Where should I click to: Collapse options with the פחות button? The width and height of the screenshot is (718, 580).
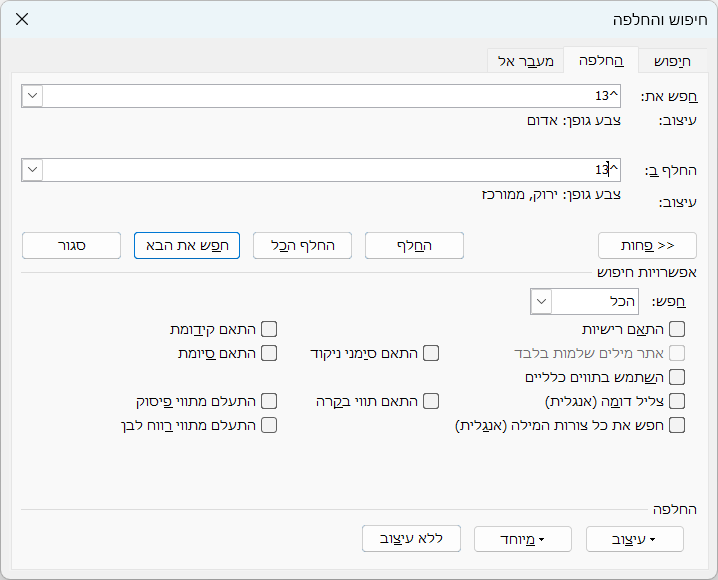[x=647, y=245]
